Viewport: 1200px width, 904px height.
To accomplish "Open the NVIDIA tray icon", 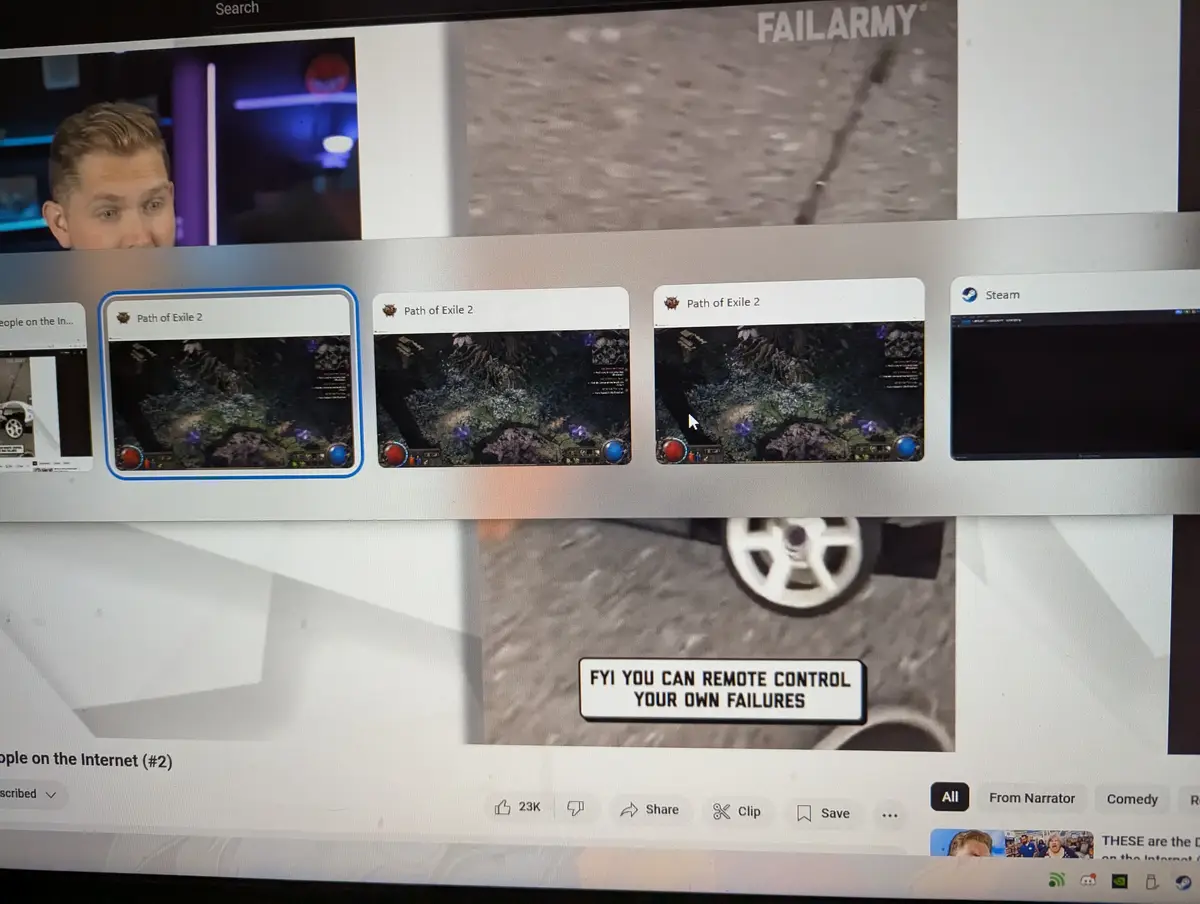I will (1121, 881).
